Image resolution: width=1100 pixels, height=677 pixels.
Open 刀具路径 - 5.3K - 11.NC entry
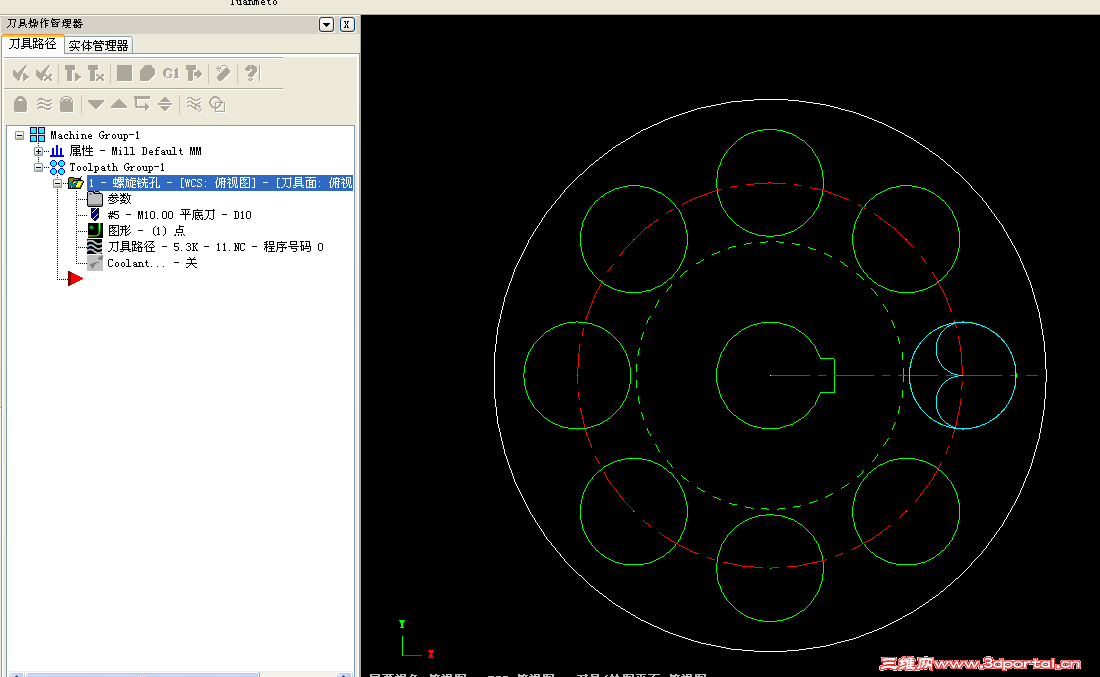tap(215, 247)
